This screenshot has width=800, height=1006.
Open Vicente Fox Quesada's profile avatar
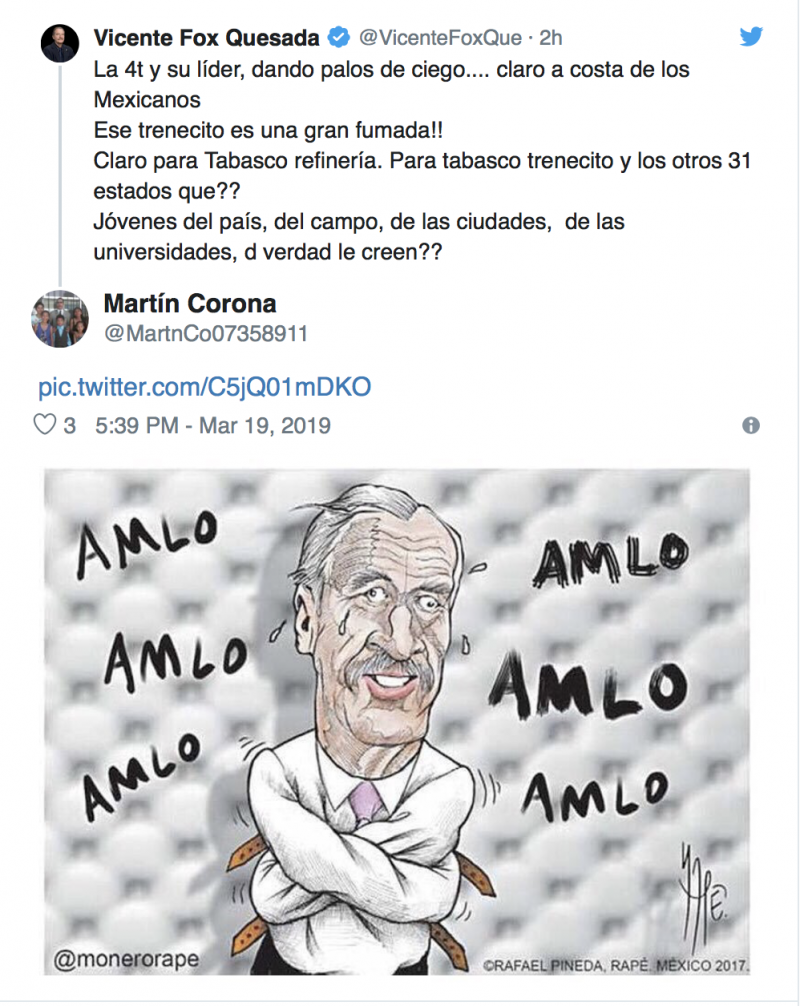pyautogui.click(x=60, y=43)
